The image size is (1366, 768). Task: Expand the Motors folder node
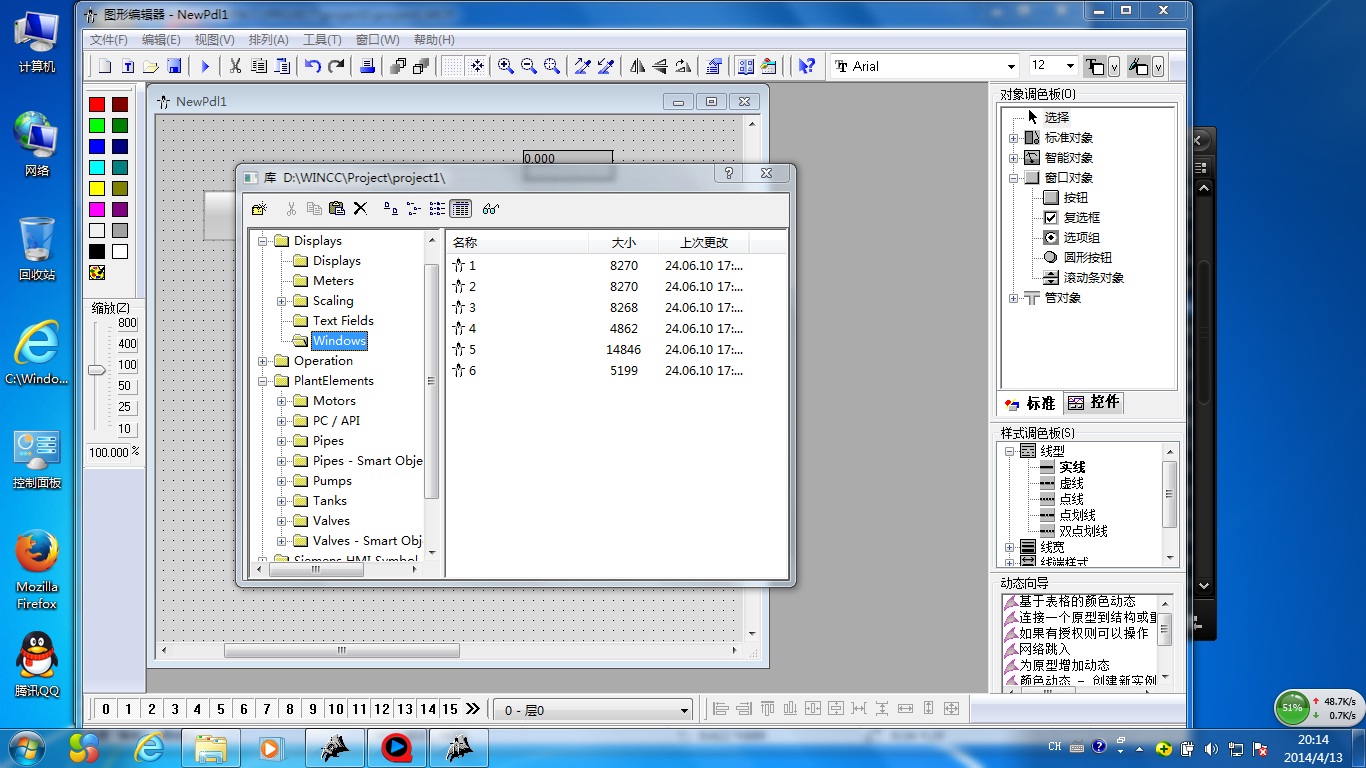pos(282,401)
